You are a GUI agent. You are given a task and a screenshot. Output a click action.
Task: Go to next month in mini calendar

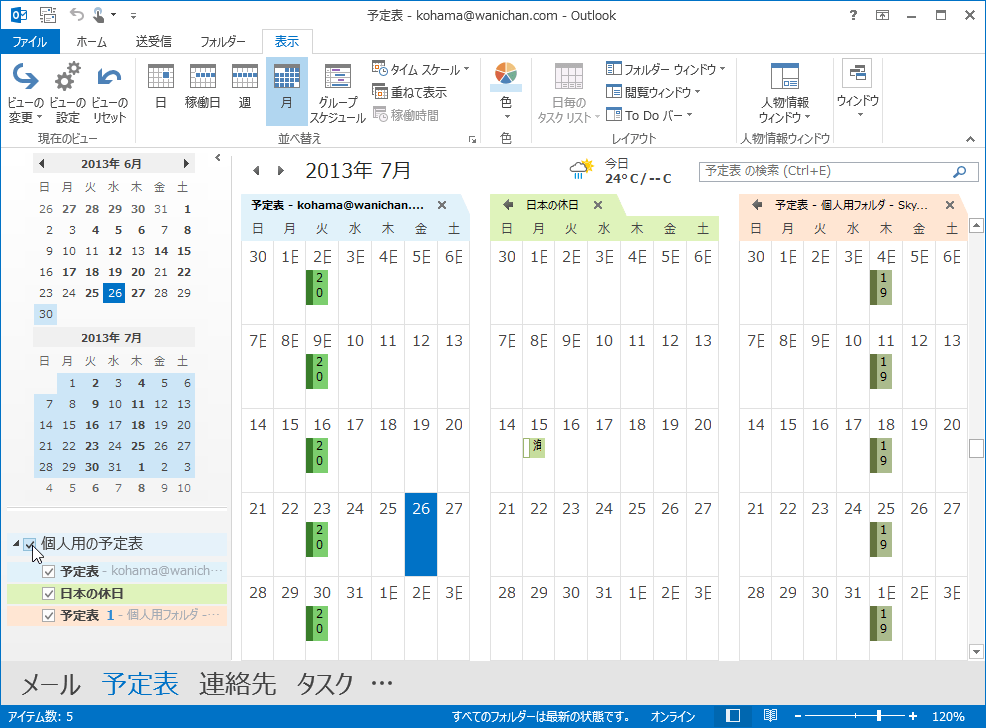186,163
